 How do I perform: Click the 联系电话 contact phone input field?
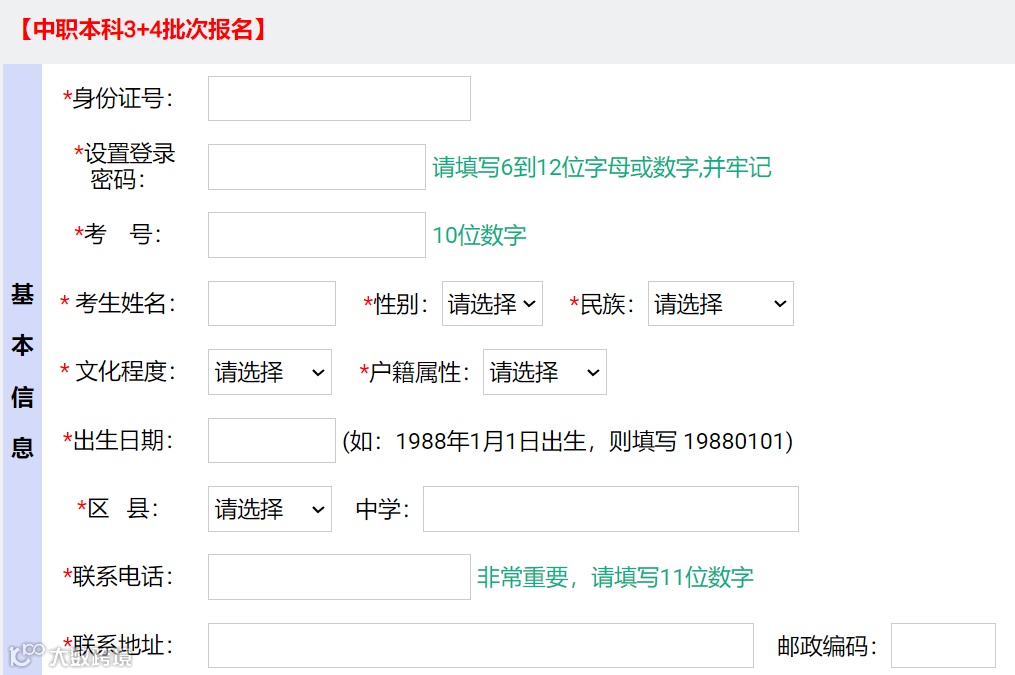pyautogui.click(x=338, y=577)
